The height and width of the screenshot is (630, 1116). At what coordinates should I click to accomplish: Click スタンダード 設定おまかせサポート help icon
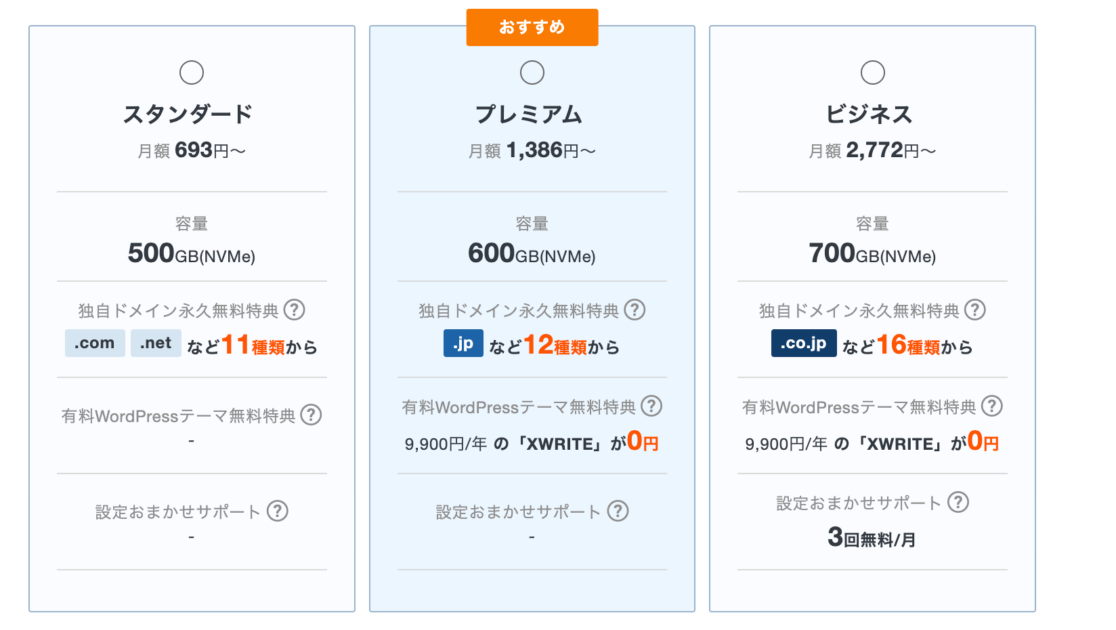point(277,511)
